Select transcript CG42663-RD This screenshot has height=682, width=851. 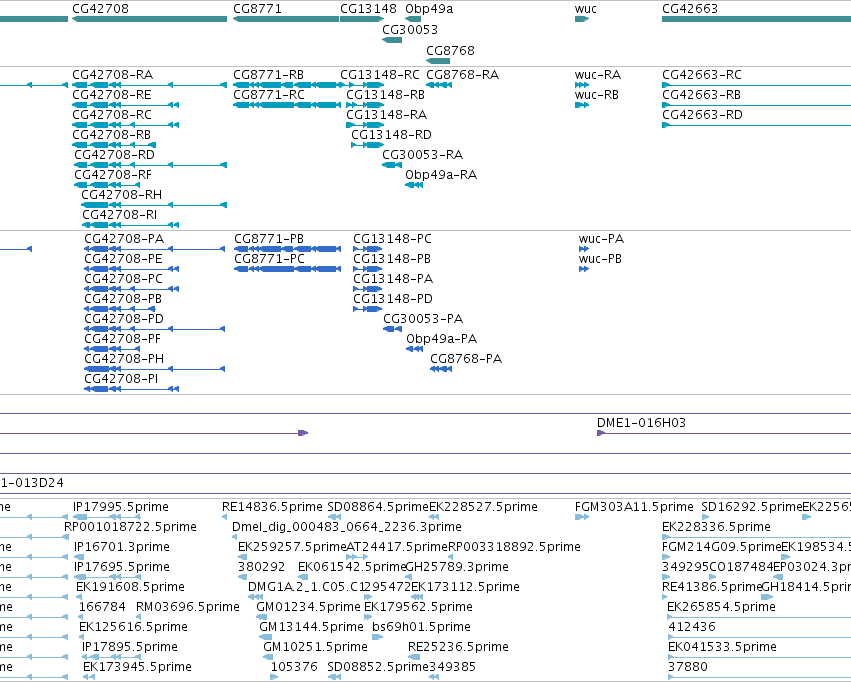[x=702, y=115]
